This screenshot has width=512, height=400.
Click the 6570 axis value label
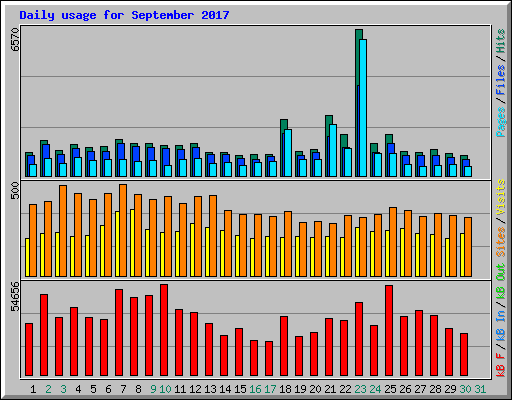pos(15,40)
